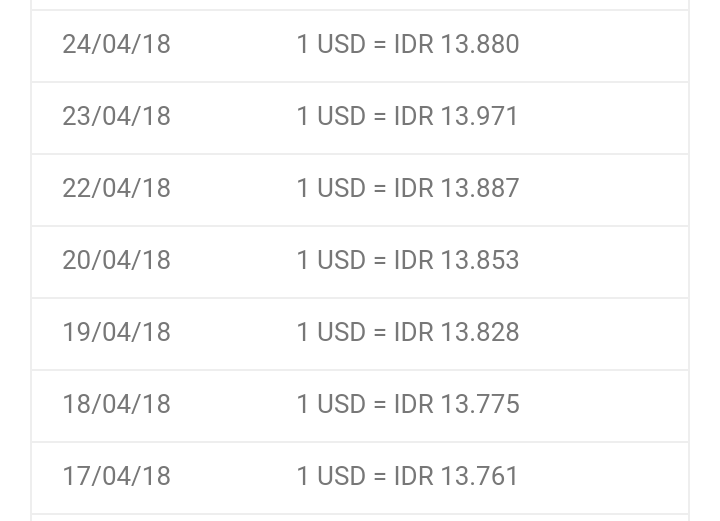
Task: Select the 18/04/18 date cell
Action: point(116,404)
